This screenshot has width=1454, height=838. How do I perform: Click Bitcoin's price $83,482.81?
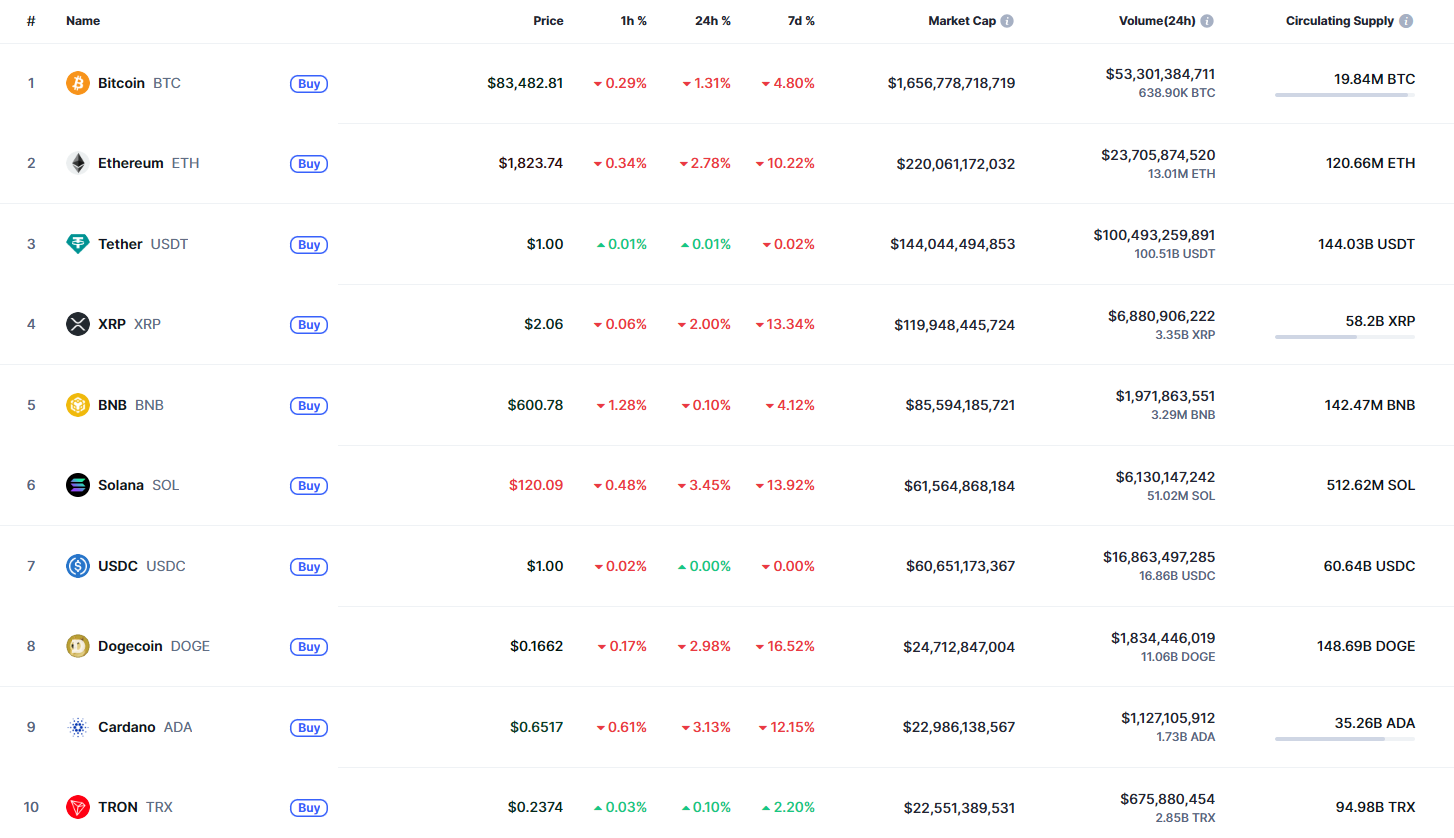[525, 83]
